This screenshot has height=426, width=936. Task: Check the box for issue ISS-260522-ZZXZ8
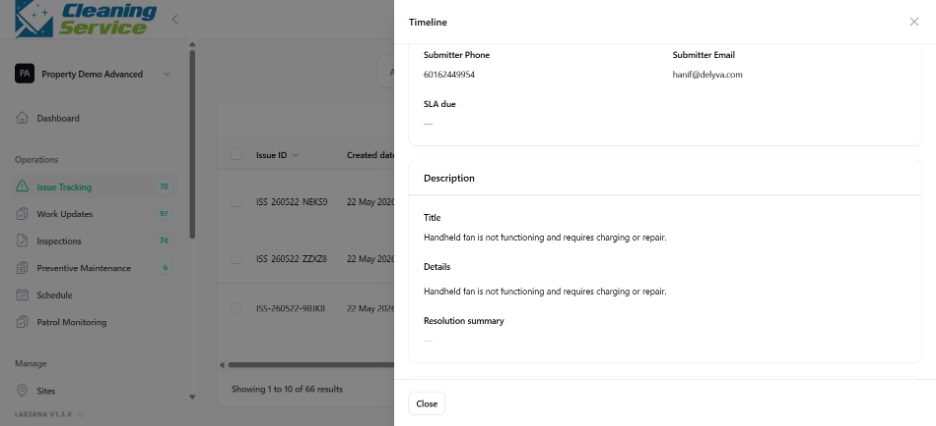(236, 258)
